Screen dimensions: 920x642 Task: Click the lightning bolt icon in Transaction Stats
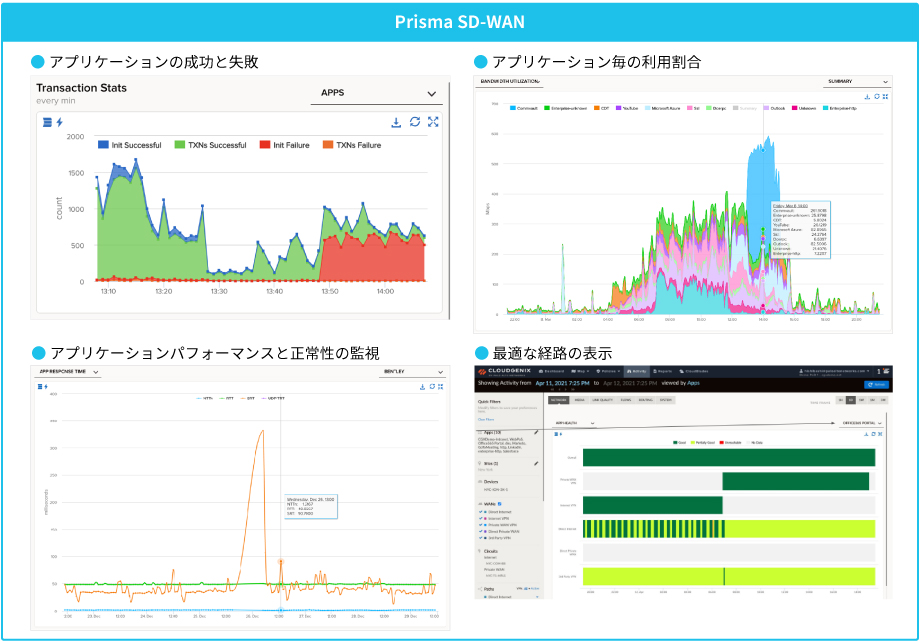click(x=59, y=122)
